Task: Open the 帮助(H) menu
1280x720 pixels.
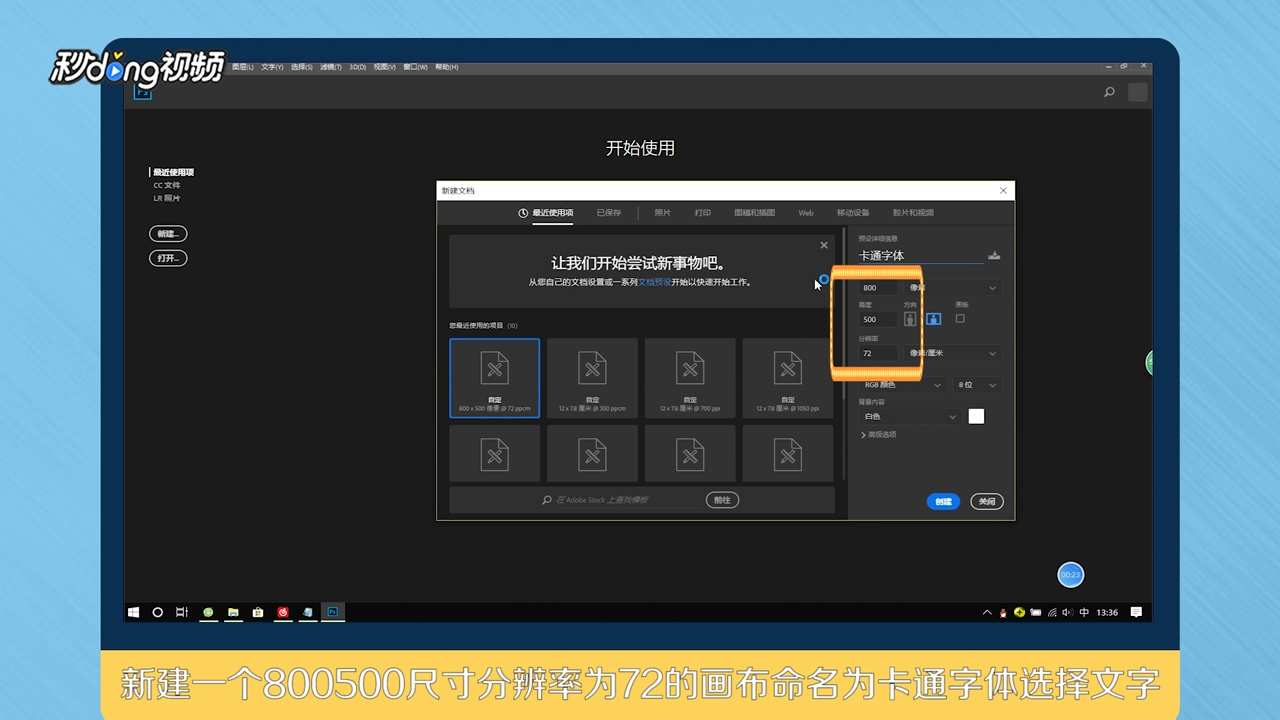Action: [x=446, y=67]
